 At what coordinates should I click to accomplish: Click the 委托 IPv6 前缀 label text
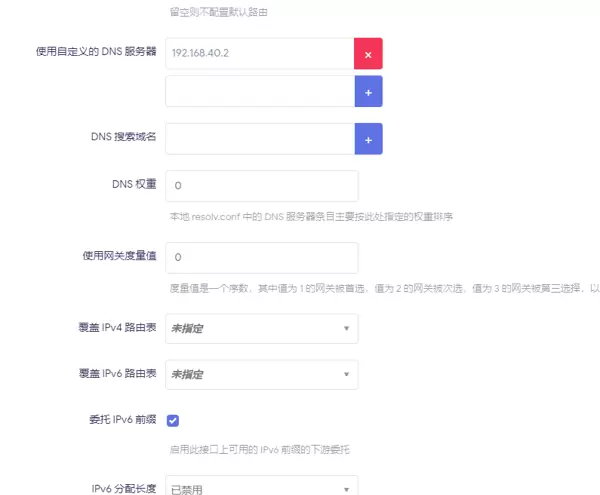coord(122,420)
